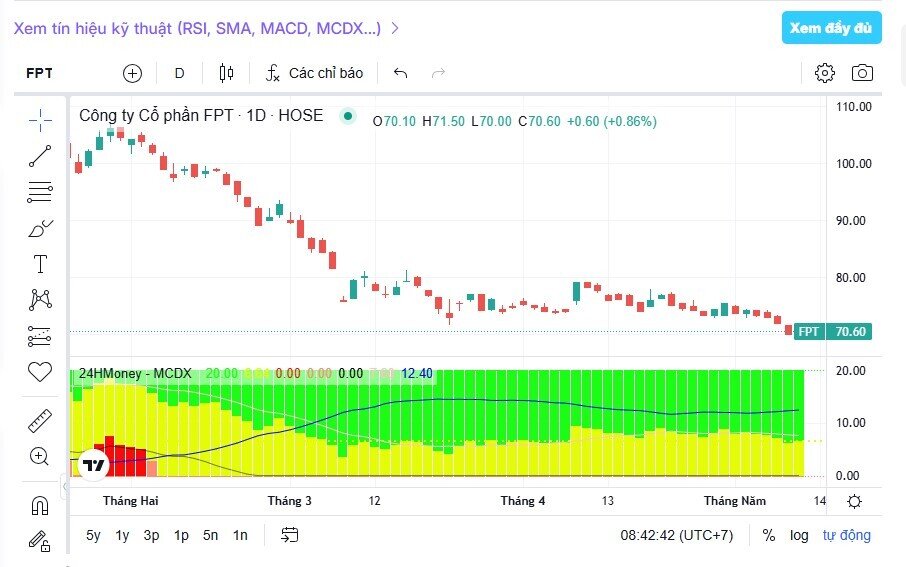Set time range to 5n
The width and height of the screenshot is (906, 567).
coord(210,535)
